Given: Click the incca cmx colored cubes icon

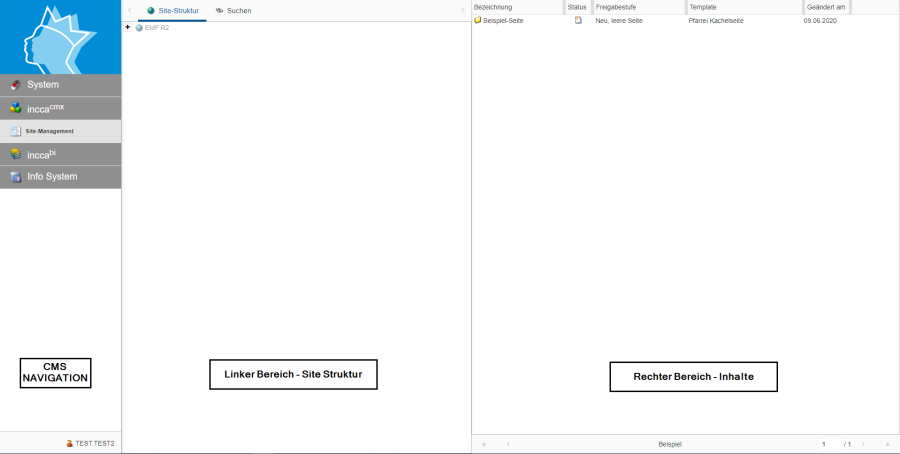Looking at the screenshot, I should (15, 108).
